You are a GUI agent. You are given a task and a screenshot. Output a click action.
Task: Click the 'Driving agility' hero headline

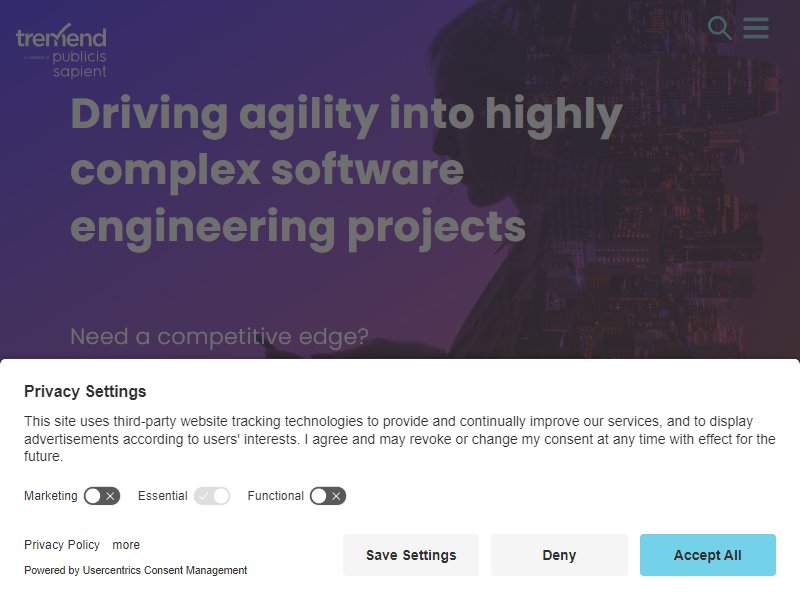pos(346,171)
